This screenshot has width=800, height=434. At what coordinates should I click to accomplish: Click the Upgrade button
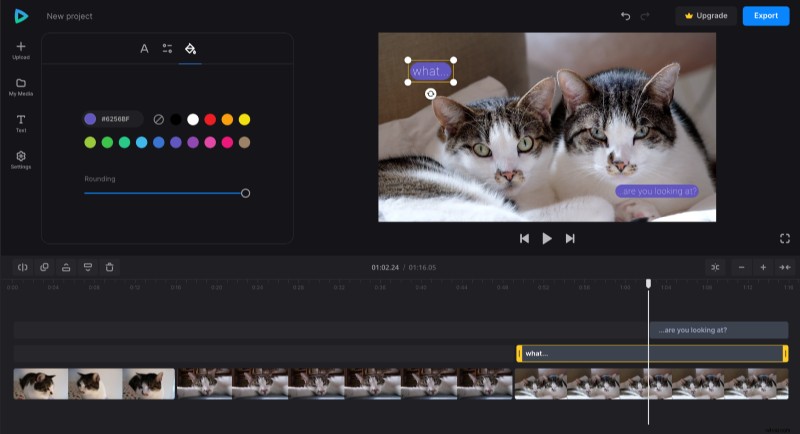[706, 16]
